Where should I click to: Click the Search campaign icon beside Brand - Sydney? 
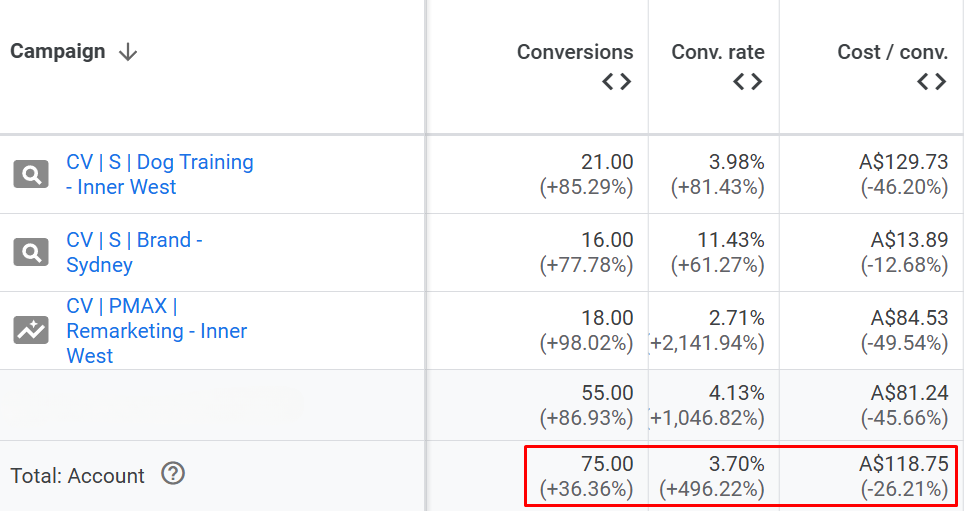32,253
